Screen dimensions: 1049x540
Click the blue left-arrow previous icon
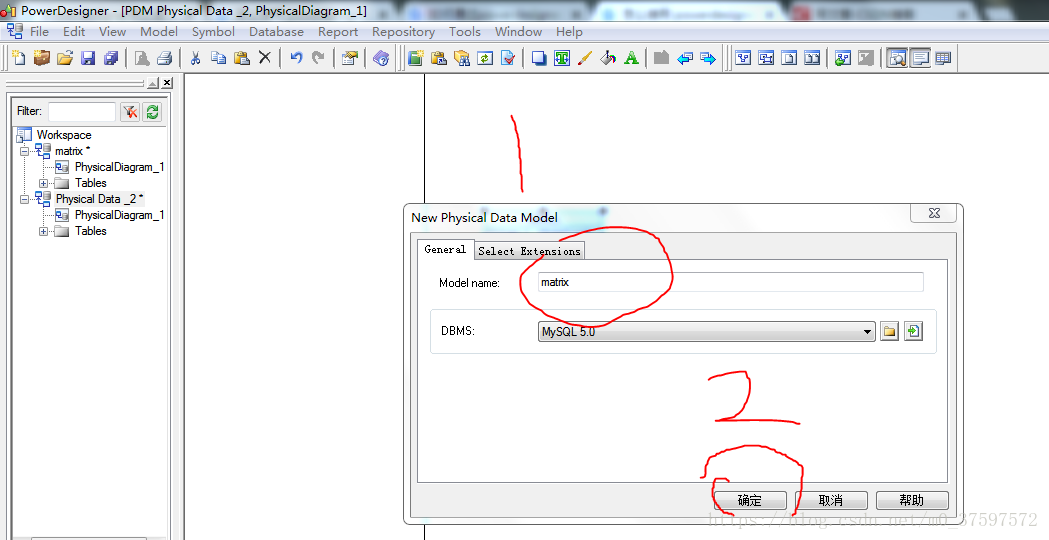pos(685,58)
